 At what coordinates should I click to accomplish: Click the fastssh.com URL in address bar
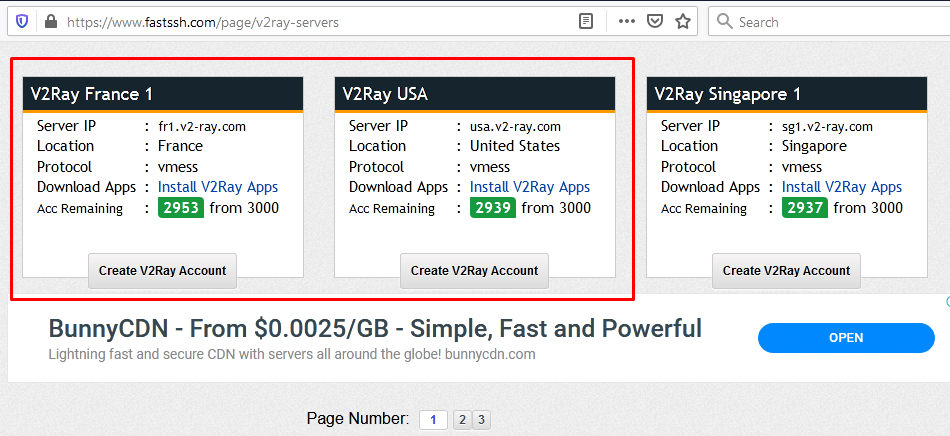(203, 22)
